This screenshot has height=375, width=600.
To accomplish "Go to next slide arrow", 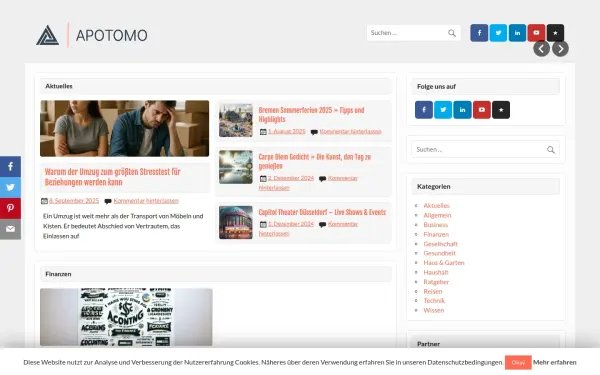I will point(560,49).
